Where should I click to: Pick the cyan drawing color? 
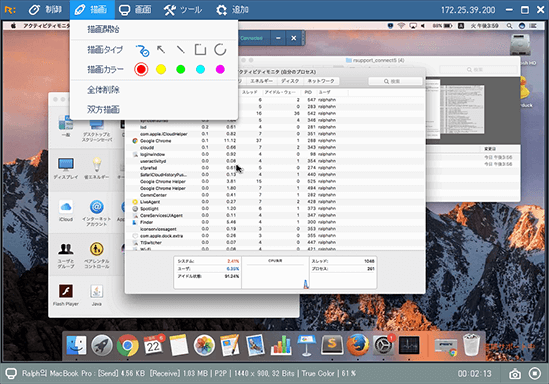tap(200, 69)
